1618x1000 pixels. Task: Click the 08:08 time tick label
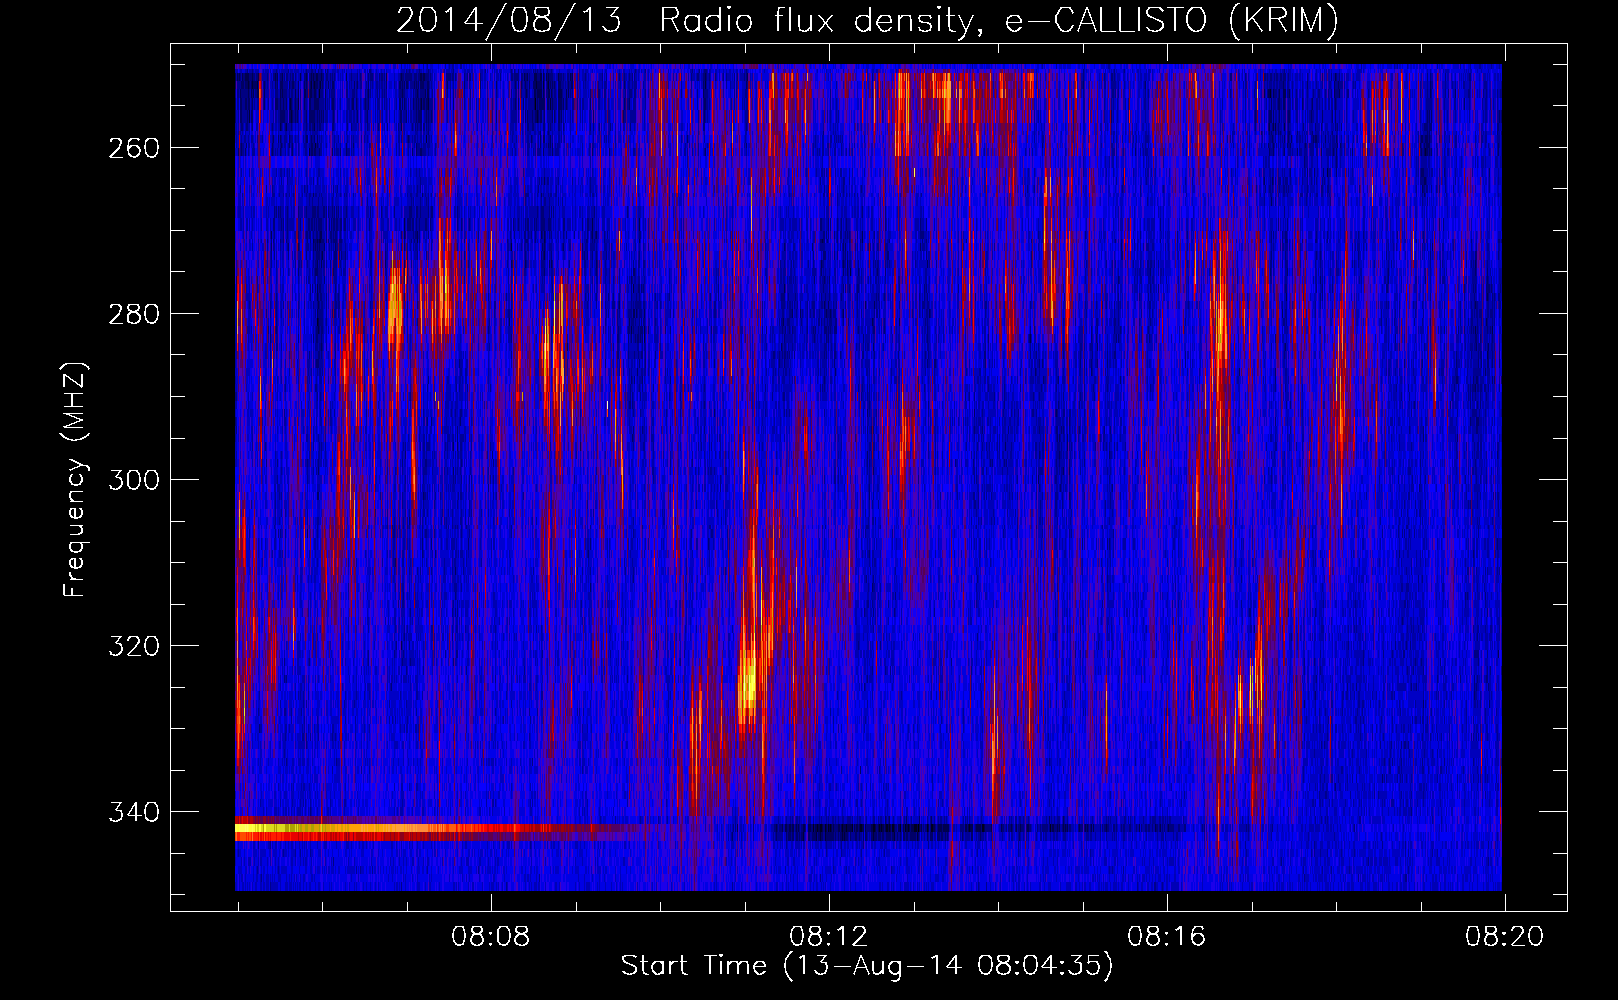(491, 937)
